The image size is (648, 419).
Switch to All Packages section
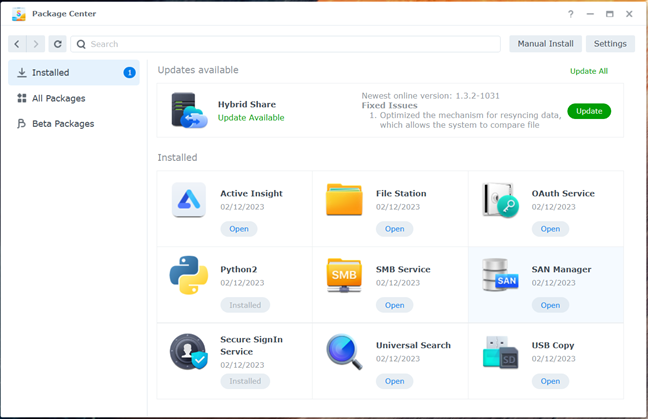(x=74, y=98)
